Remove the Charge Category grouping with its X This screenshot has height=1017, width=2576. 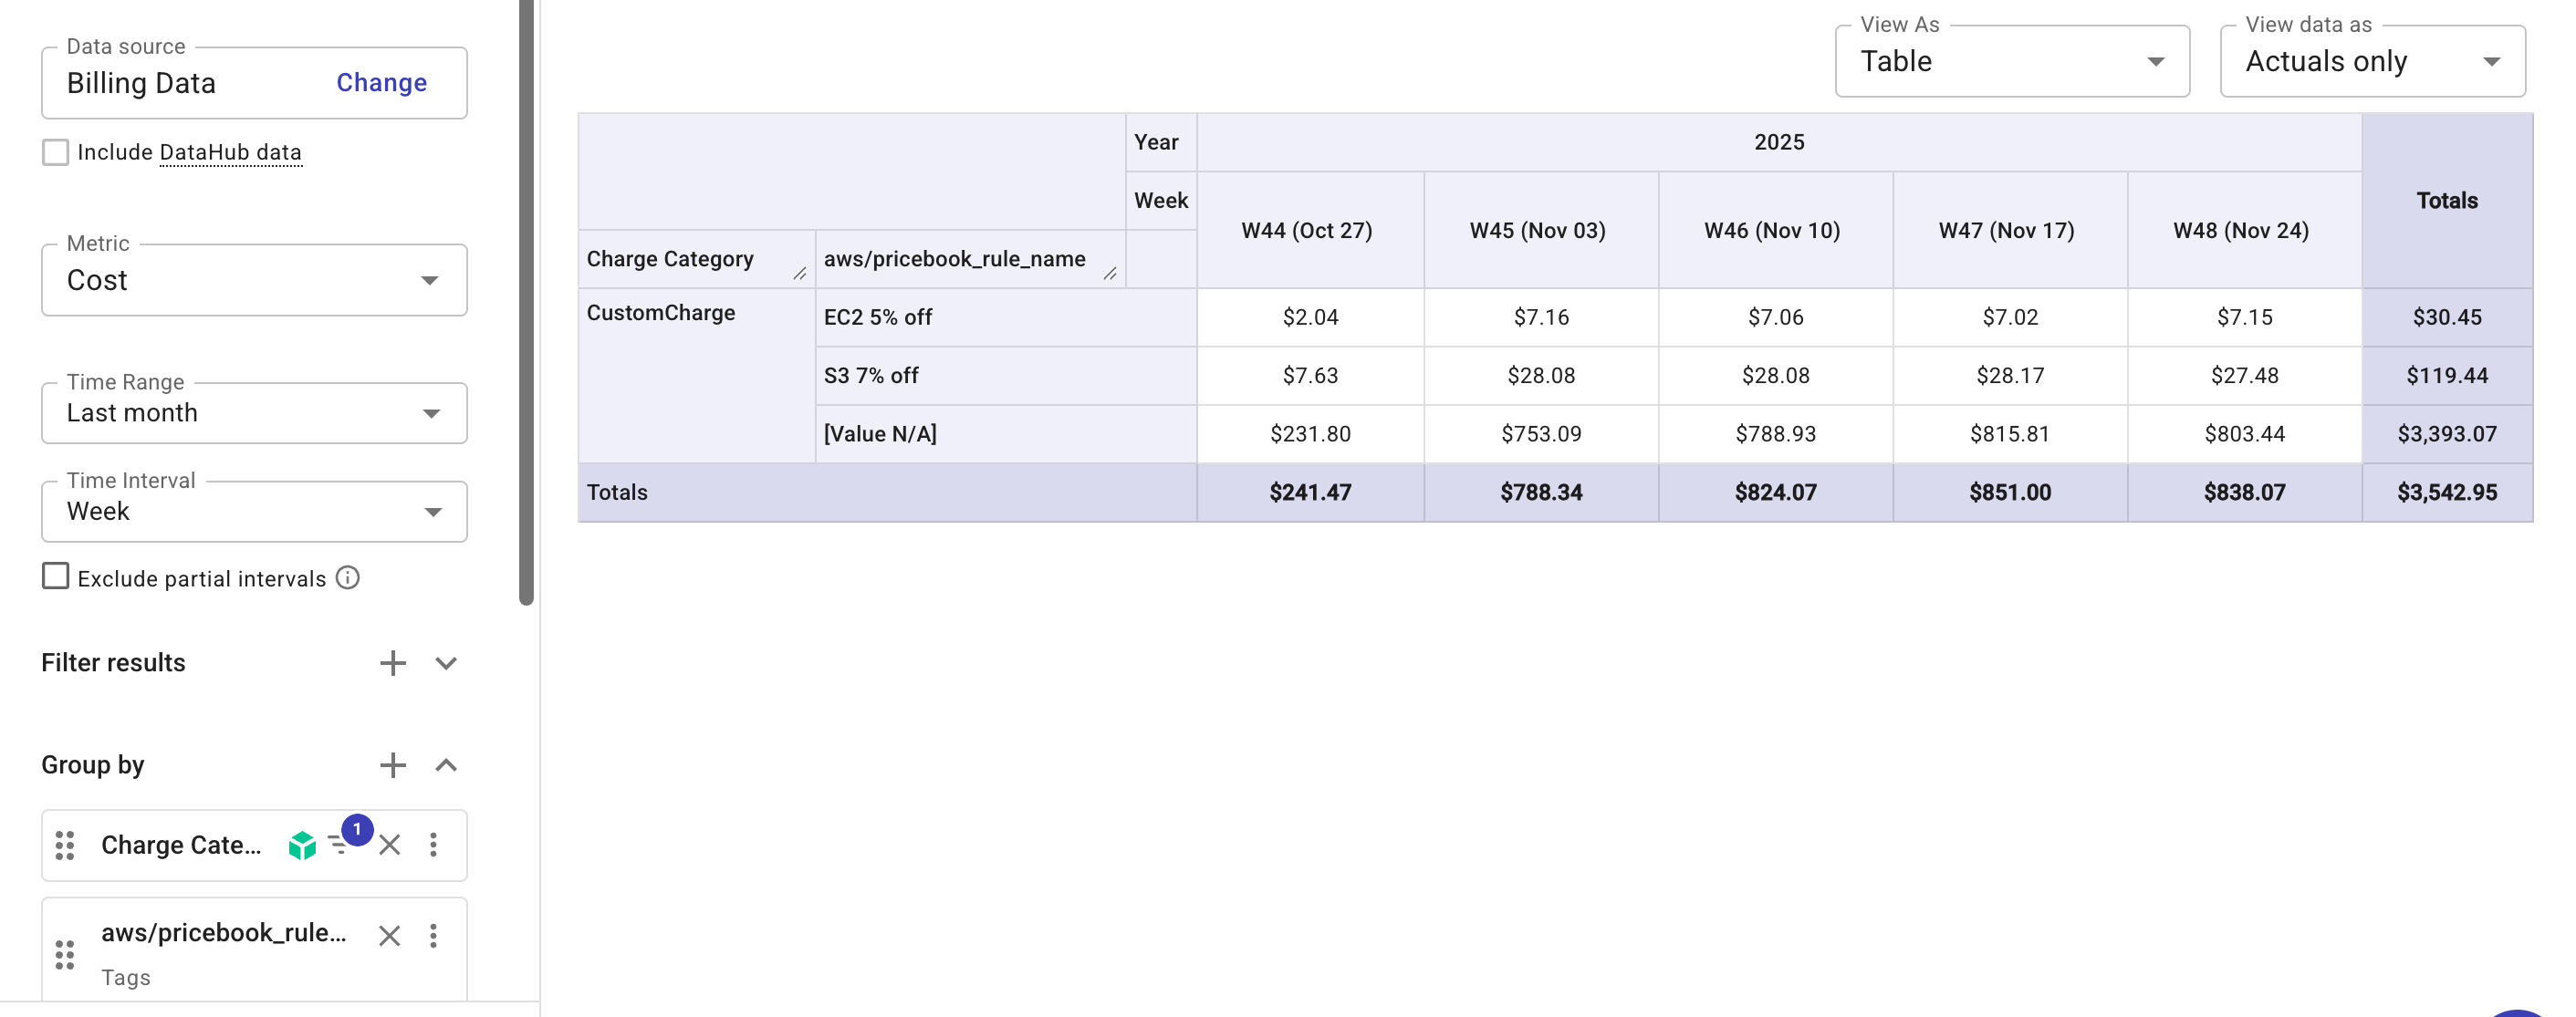(x=389, y=845)
